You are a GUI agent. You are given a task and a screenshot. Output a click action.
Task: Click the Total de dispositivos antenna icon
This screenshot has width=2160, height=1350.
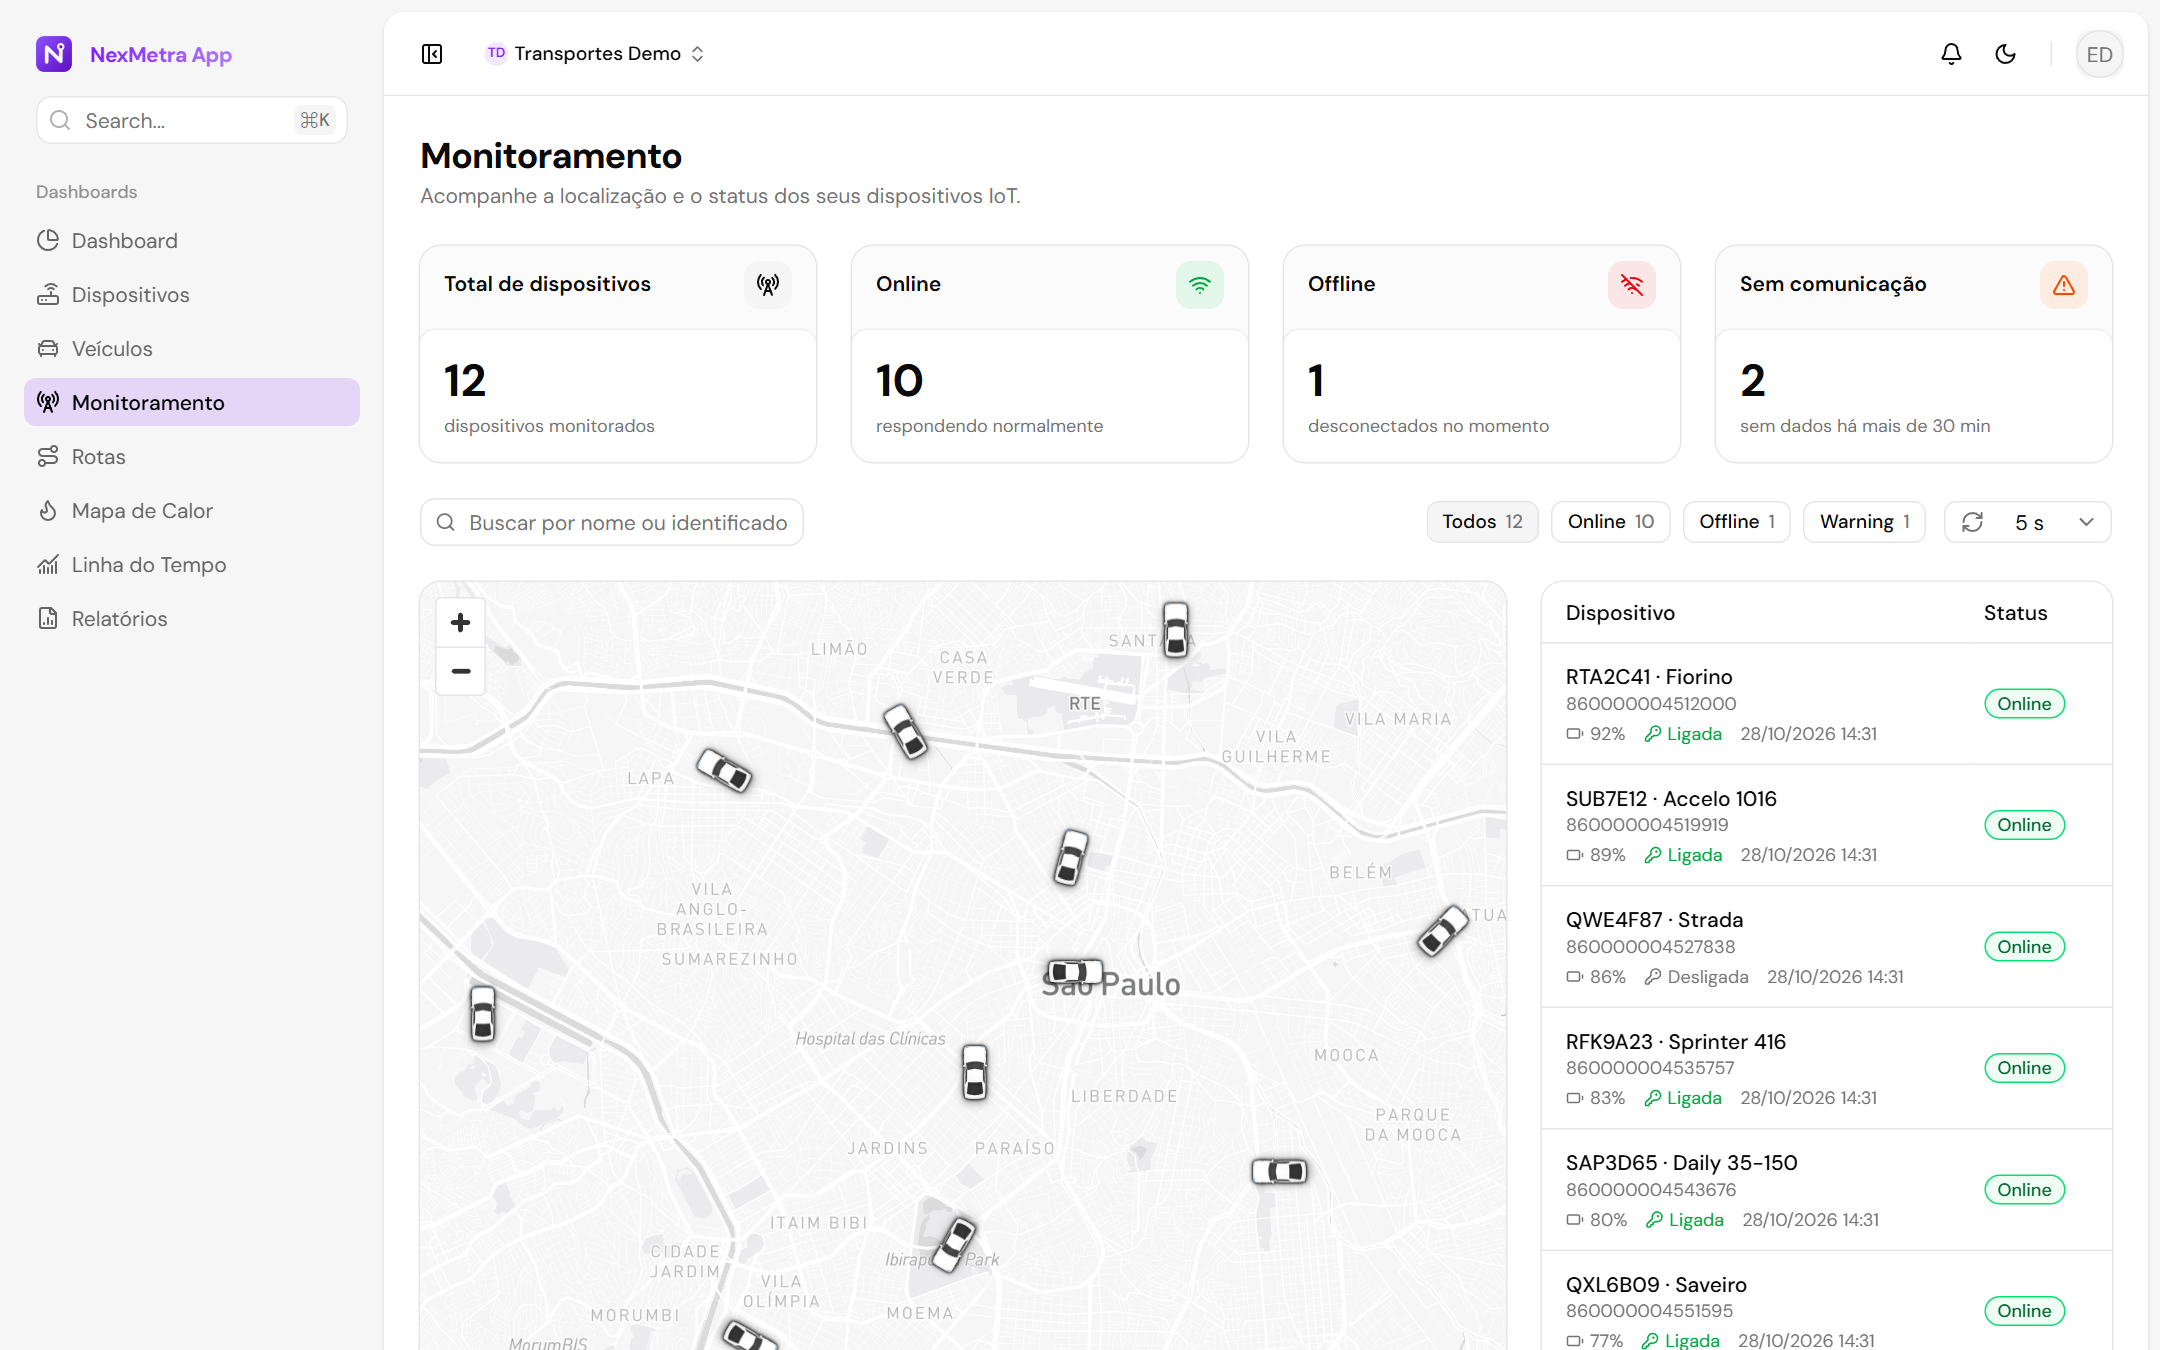[x=768, y=285]
